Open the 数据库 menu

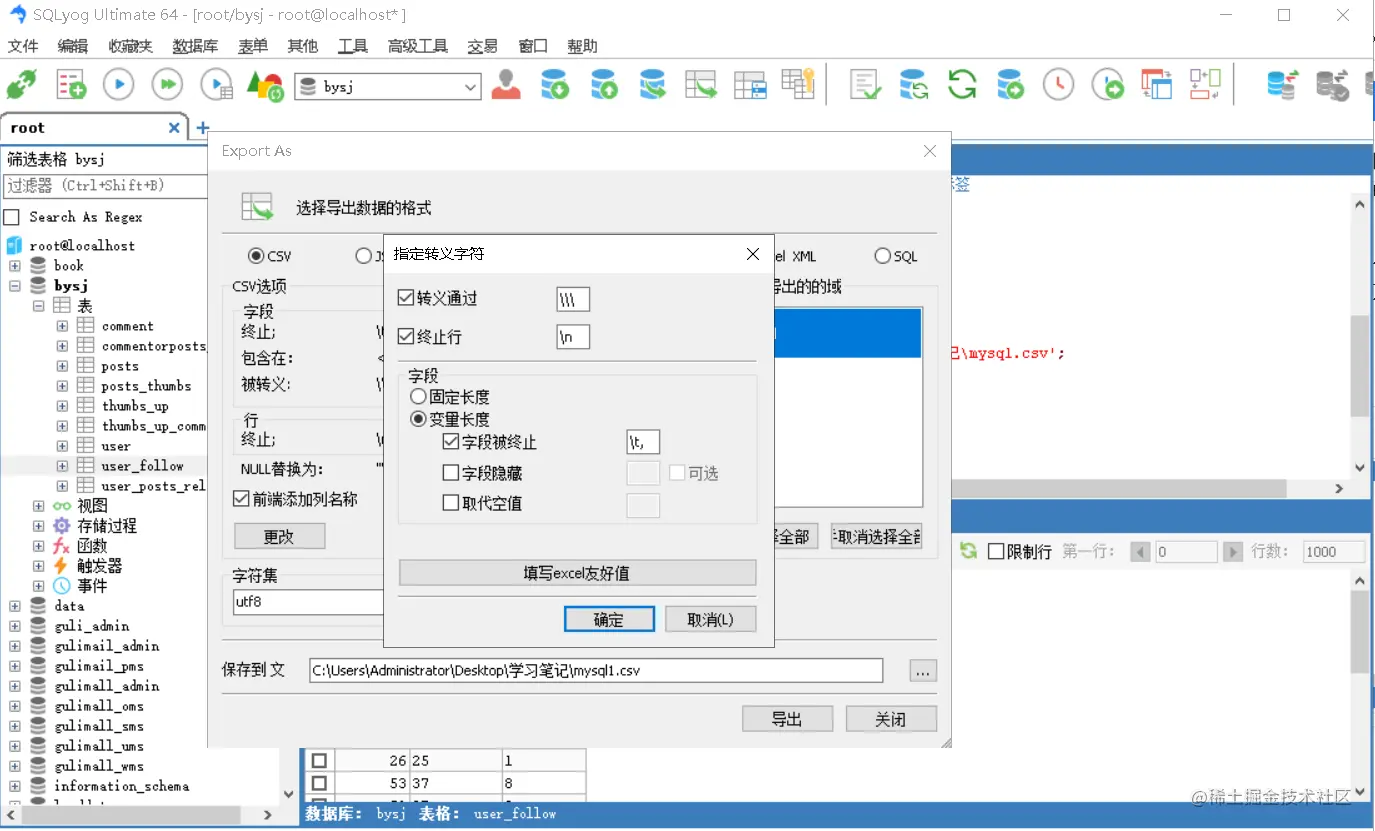tap(195, 46)
